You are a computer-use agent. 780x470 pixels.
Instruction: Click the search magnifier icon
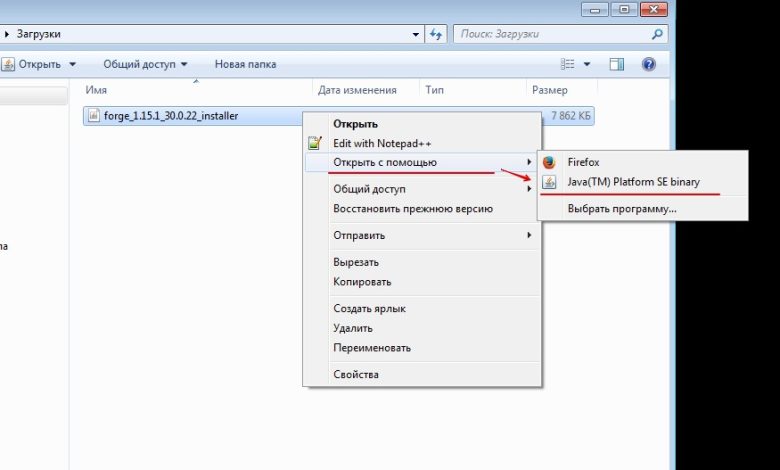pyautogui.click(x=657, y=34)
